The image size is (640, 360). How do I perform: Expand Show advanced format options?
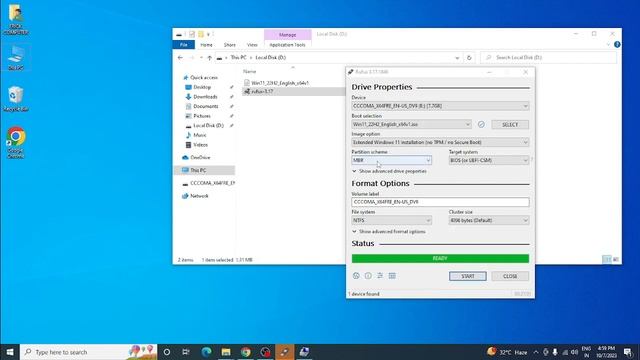coord(389,232)
